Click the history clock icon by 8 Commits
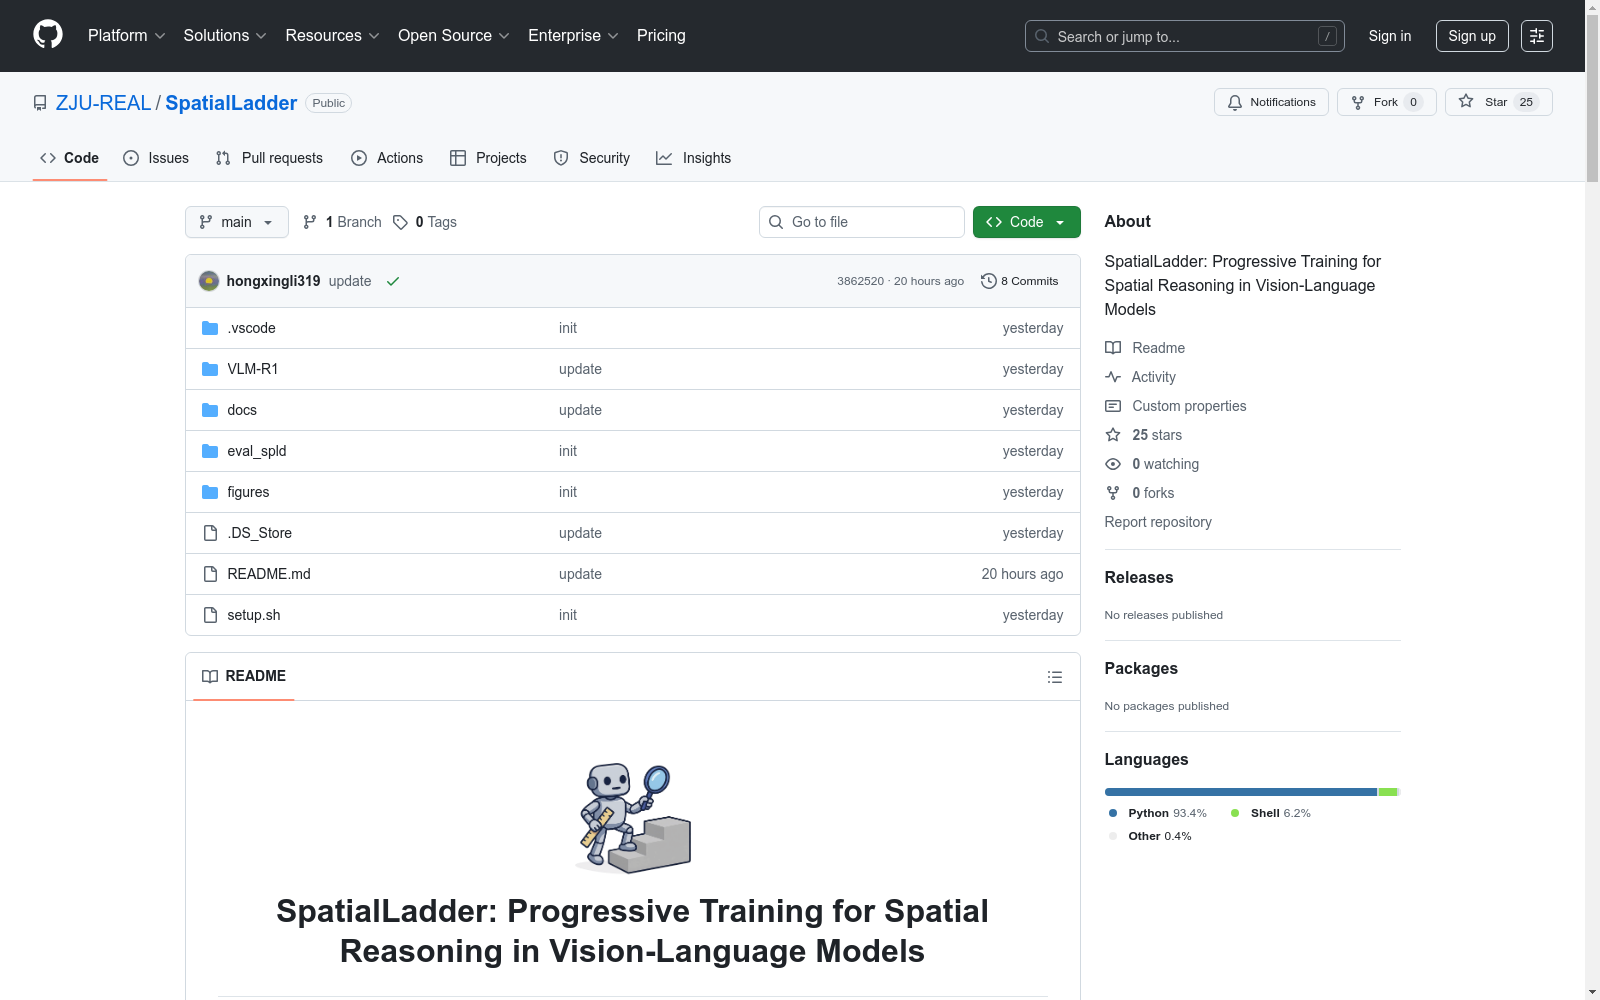 click(x=989, y=281)
